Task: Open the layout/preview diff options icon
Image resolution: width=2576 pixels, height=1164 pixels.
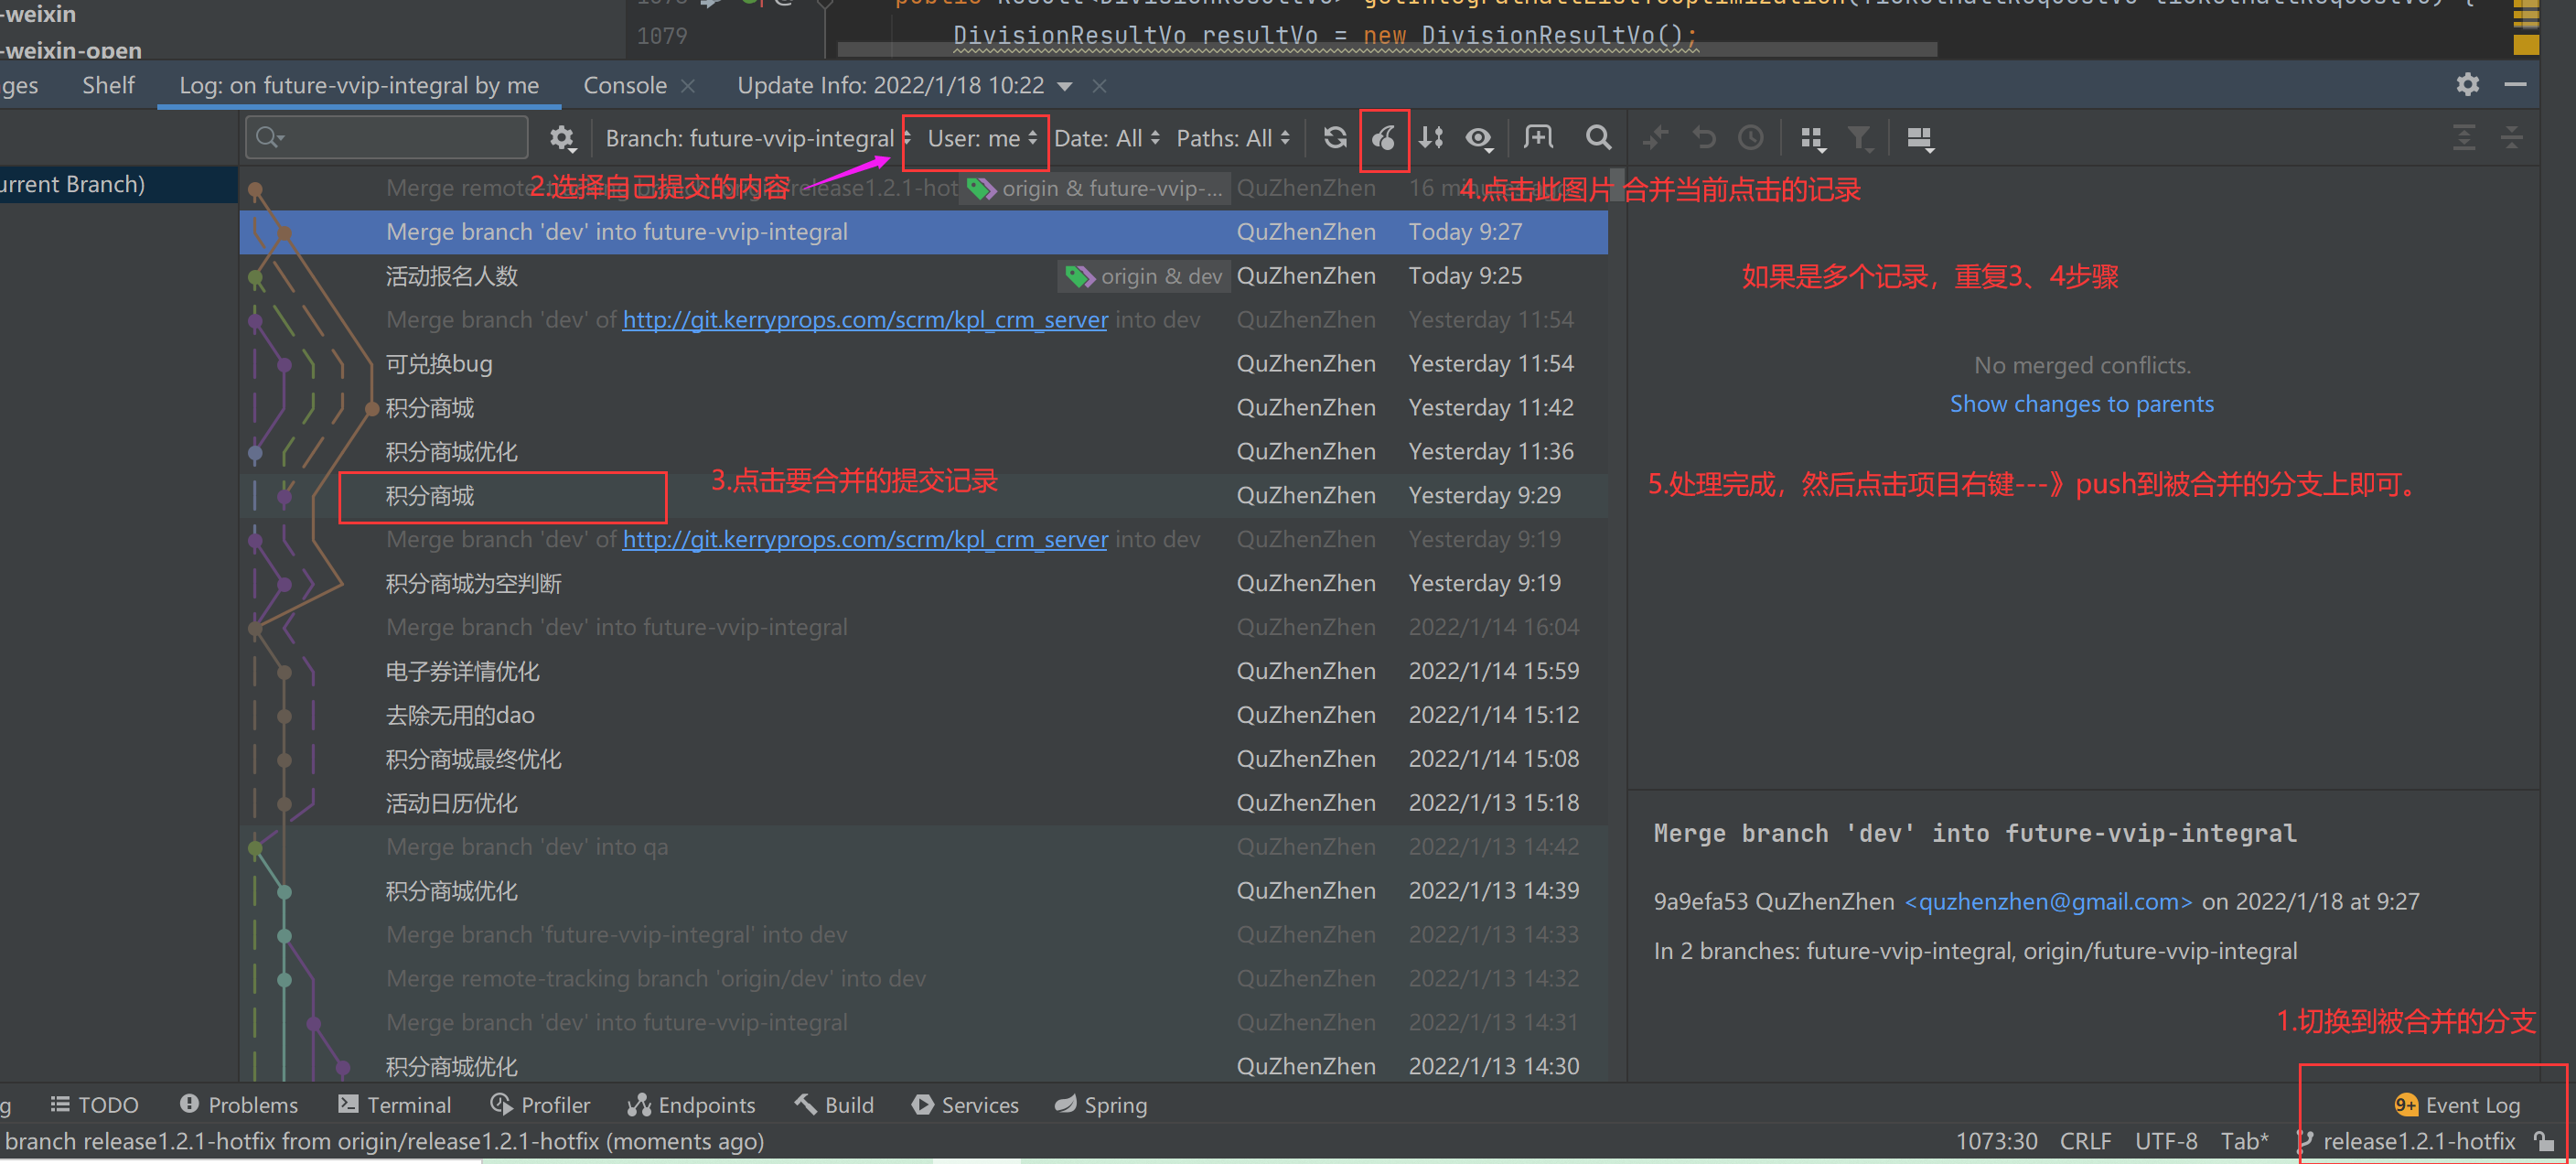Action: (1920, 138)
